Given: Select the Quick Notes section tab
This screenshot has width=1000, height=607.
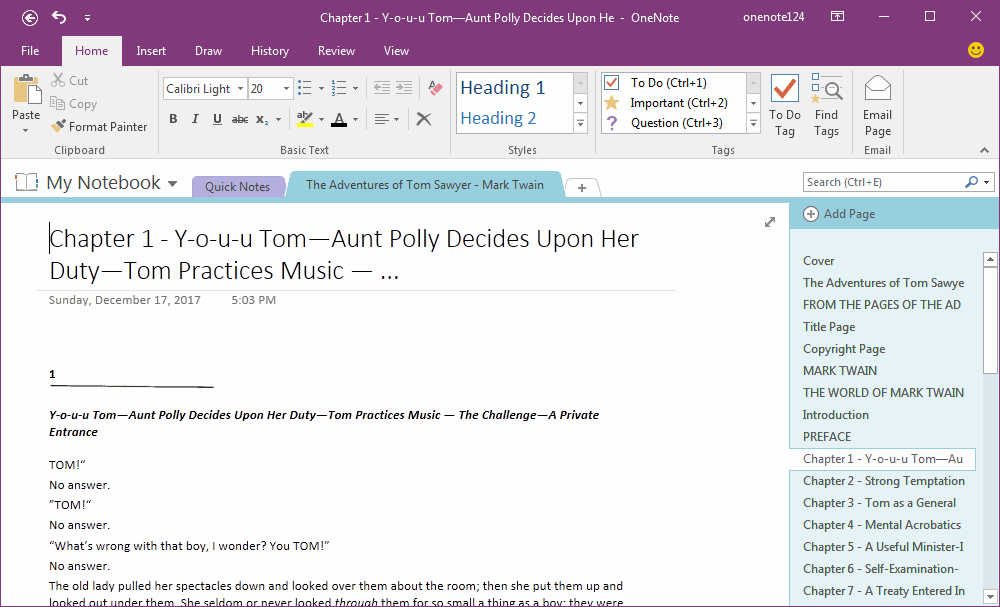Looking at the screenshot, I should [237, 187].
